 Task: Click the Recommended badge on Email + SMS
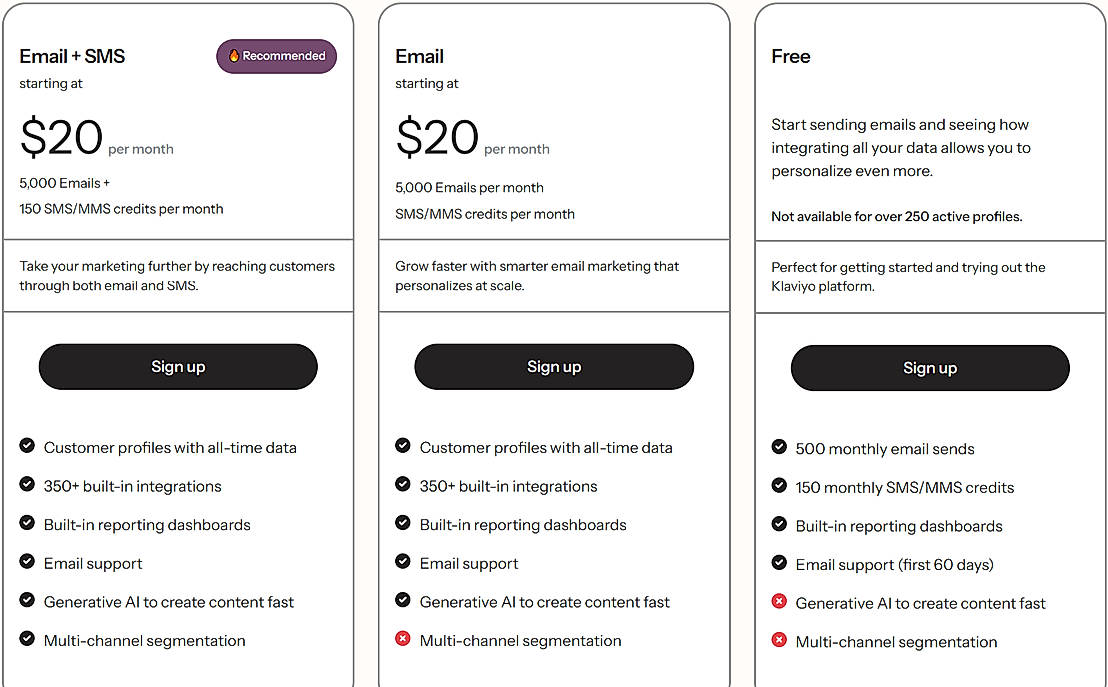[277, 56]
